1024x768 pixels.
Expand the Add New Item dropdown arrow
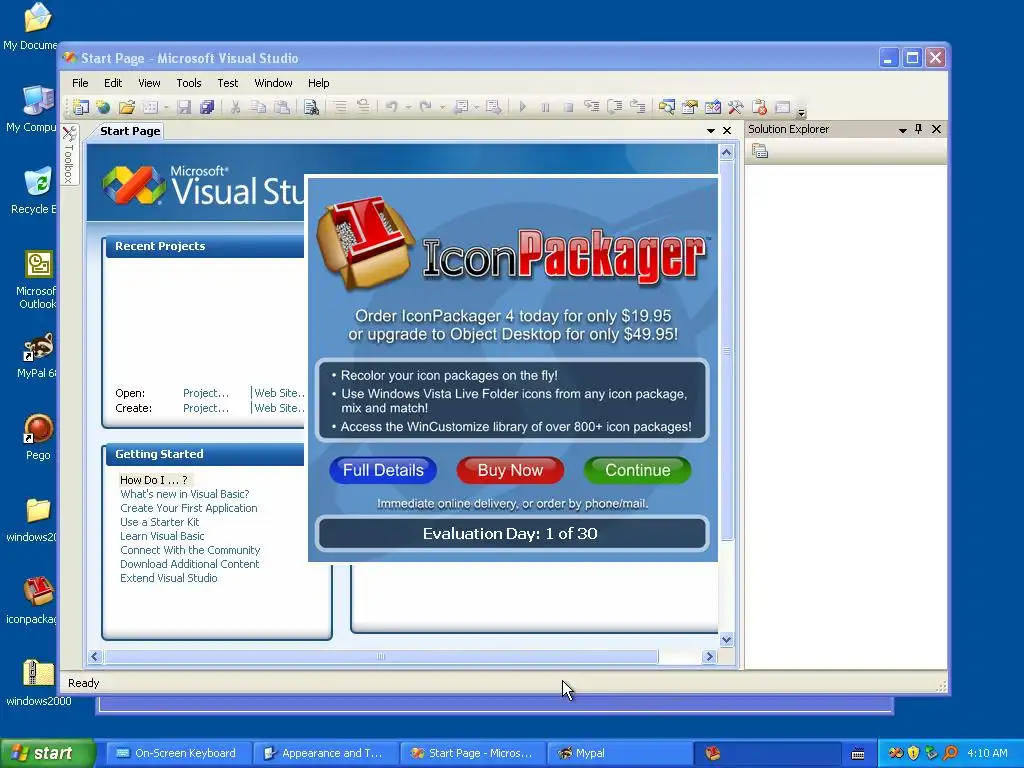167,108
